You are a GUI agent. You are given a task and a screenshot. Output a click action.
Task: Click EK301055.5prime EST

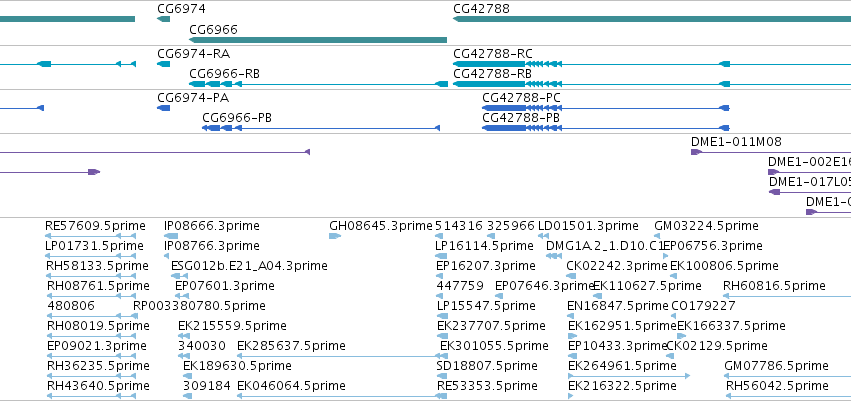pyautogui.click(x=494, y=346)
